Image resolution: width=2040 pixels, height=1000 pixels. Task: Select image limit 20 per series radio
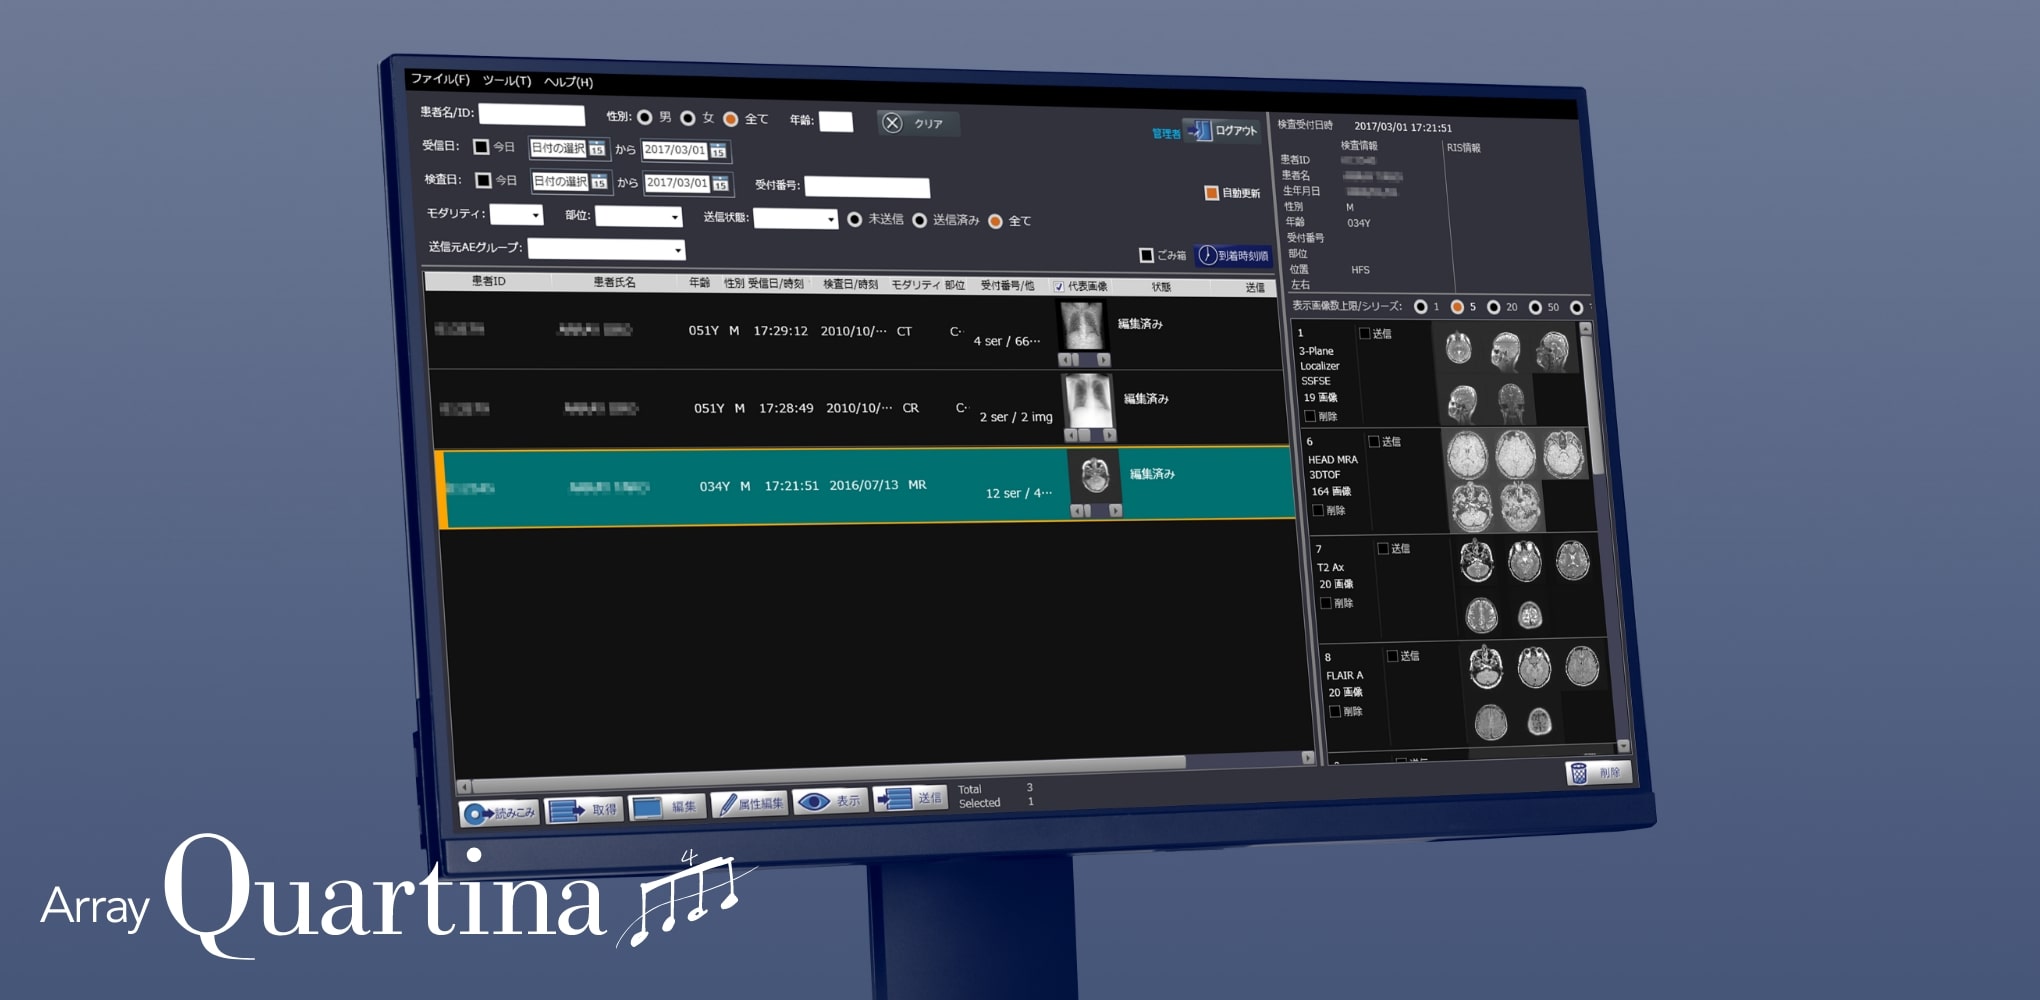tap(1494, 307)
